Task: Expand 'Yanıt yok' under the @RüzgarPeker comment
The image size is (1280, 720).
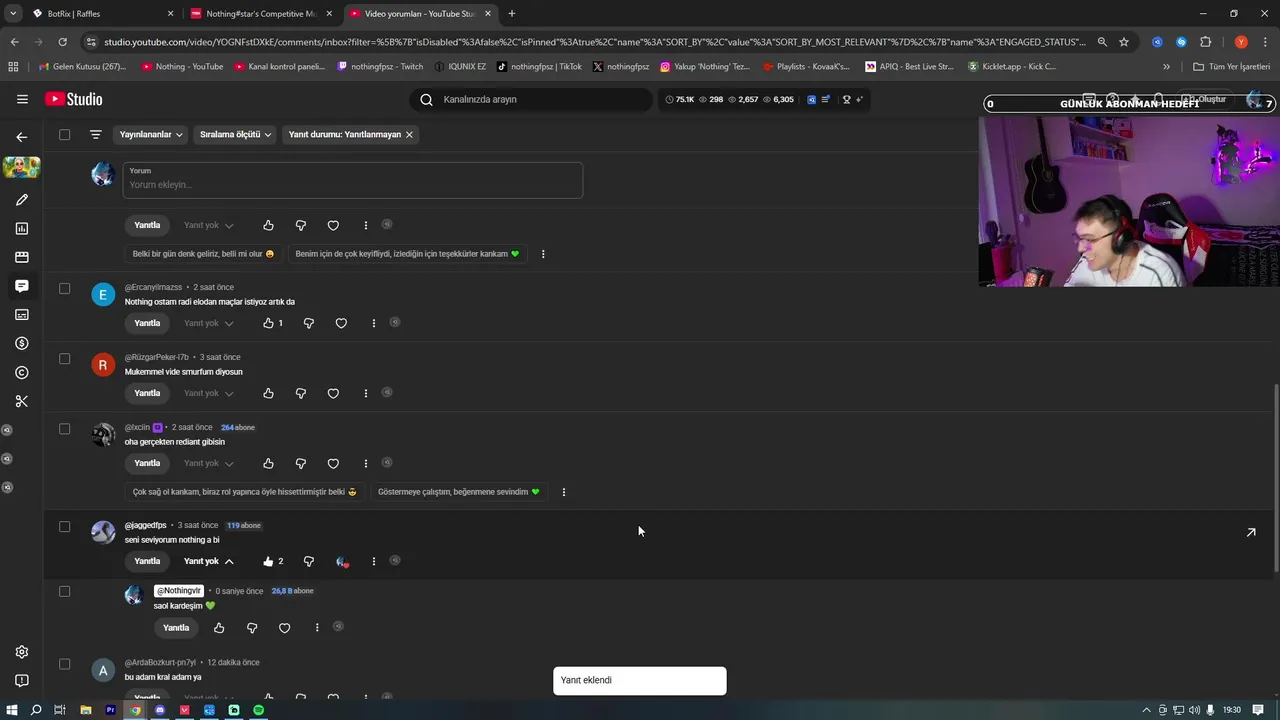Action: [209, 393]
